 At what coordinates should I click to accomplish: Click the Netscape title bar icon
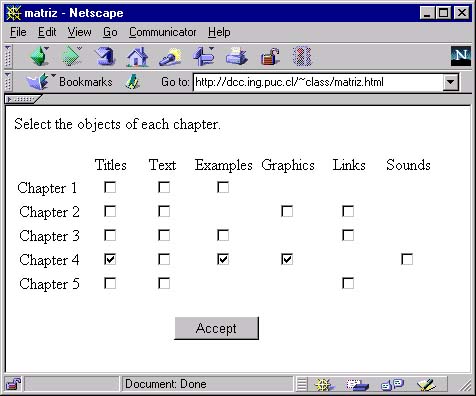pos(14,13)
